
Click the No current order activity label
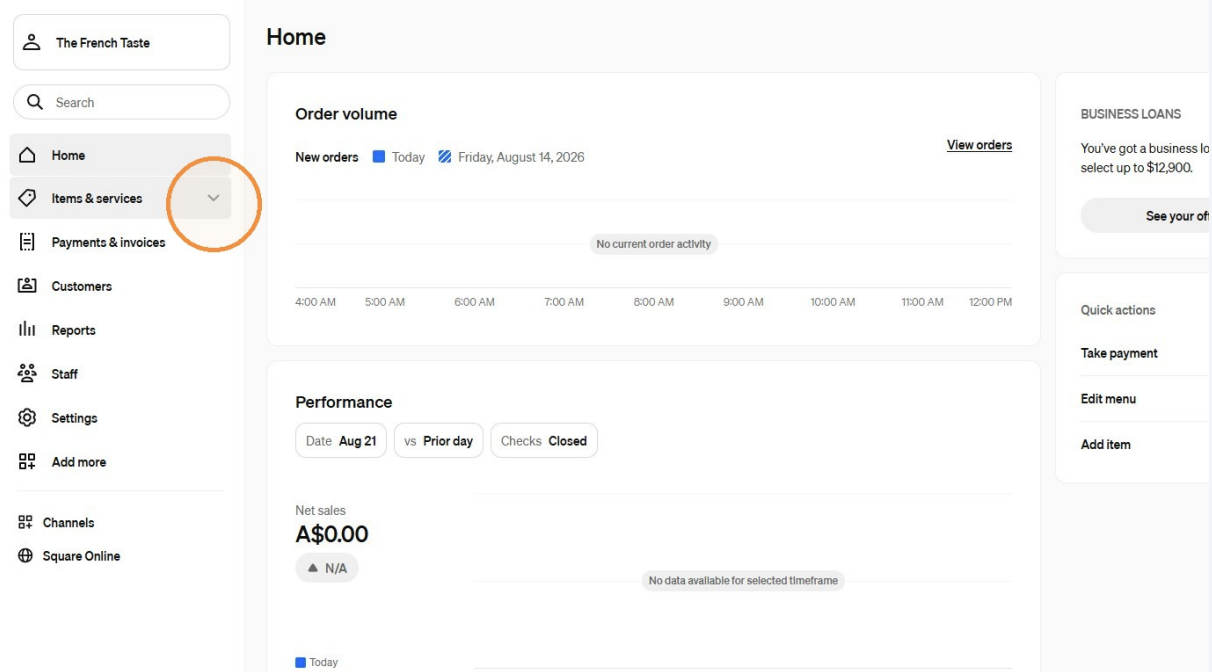coord(654,244)
